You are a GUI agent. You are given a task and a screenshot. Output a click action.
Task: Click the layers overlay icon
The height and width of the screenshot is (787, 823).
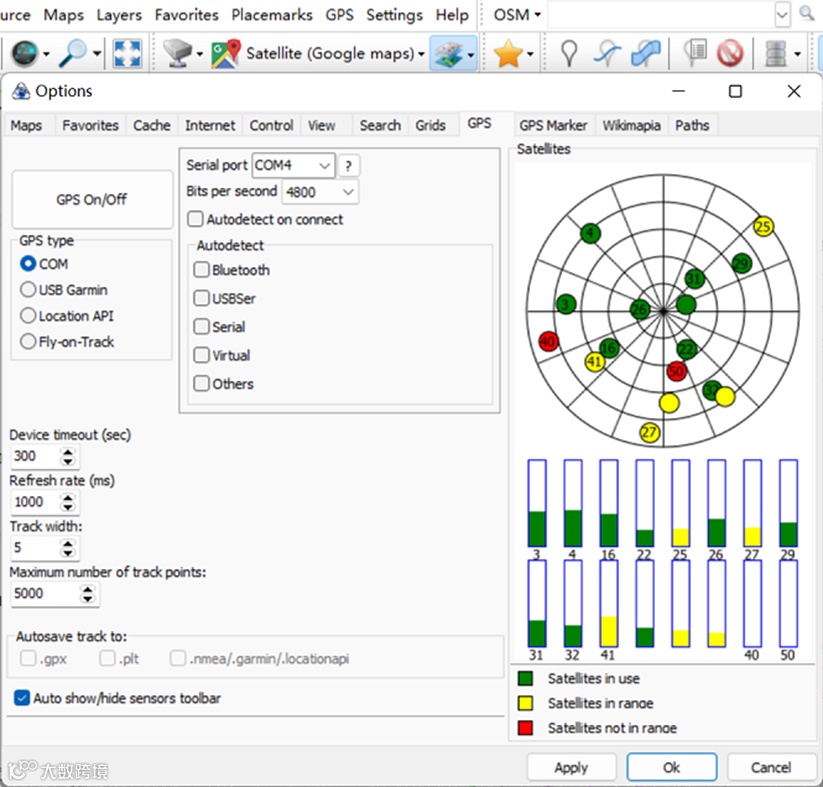pyautogui.click(x=448, y=53)
